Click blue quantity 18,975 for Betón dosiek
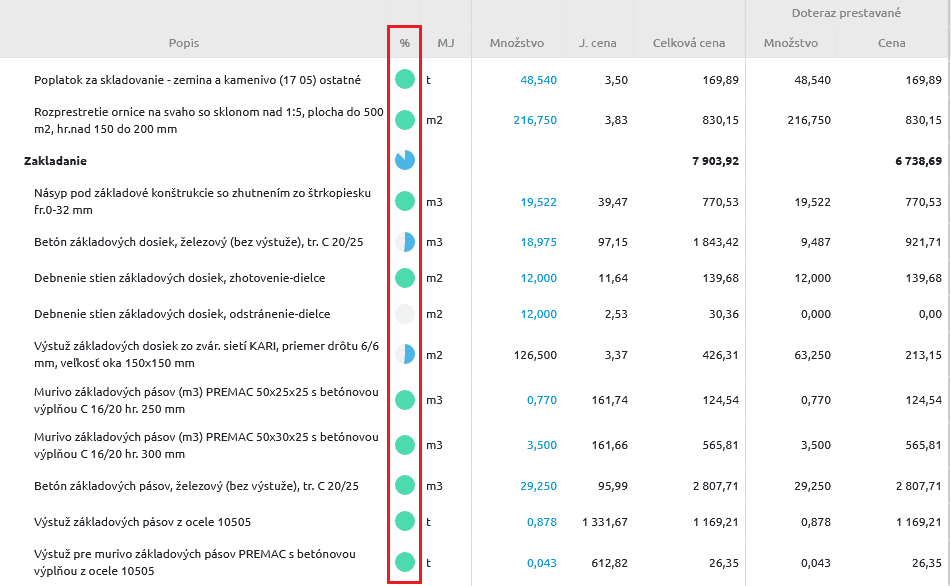The image size is (951, 586). [538, 242]
